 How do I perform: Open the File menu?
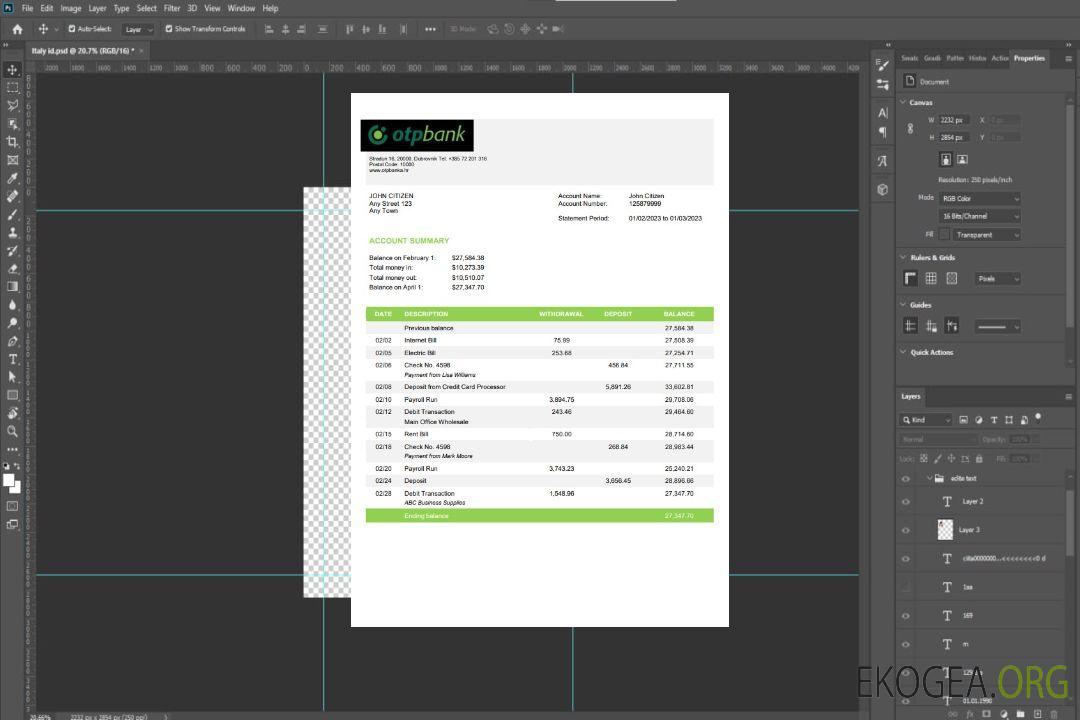(28, 8)
